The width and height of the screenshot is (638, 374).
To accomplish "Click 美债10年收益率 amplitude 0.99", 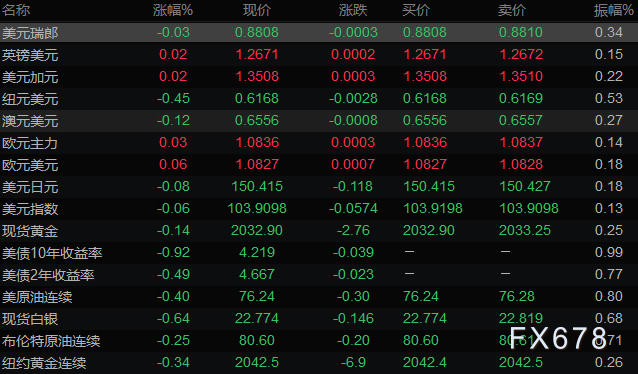I will [x=609, y=252].
